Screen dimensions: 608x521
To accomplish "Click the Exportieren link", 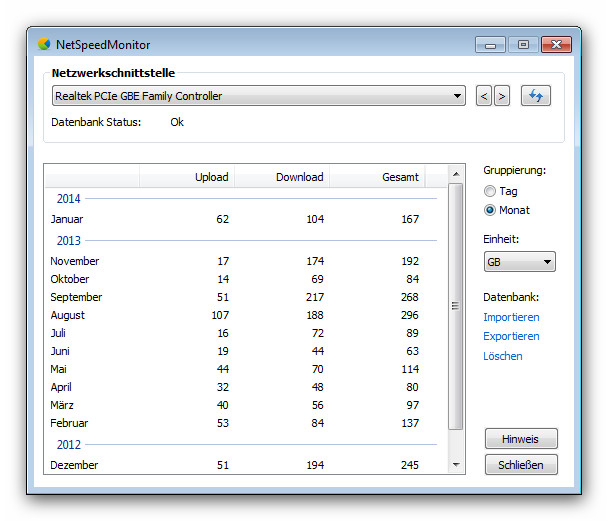I will 511,336.
